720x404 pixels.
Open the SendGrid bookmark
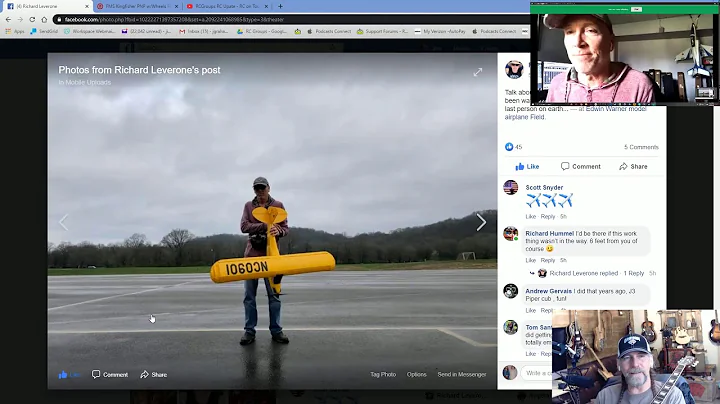coord(44,31)
